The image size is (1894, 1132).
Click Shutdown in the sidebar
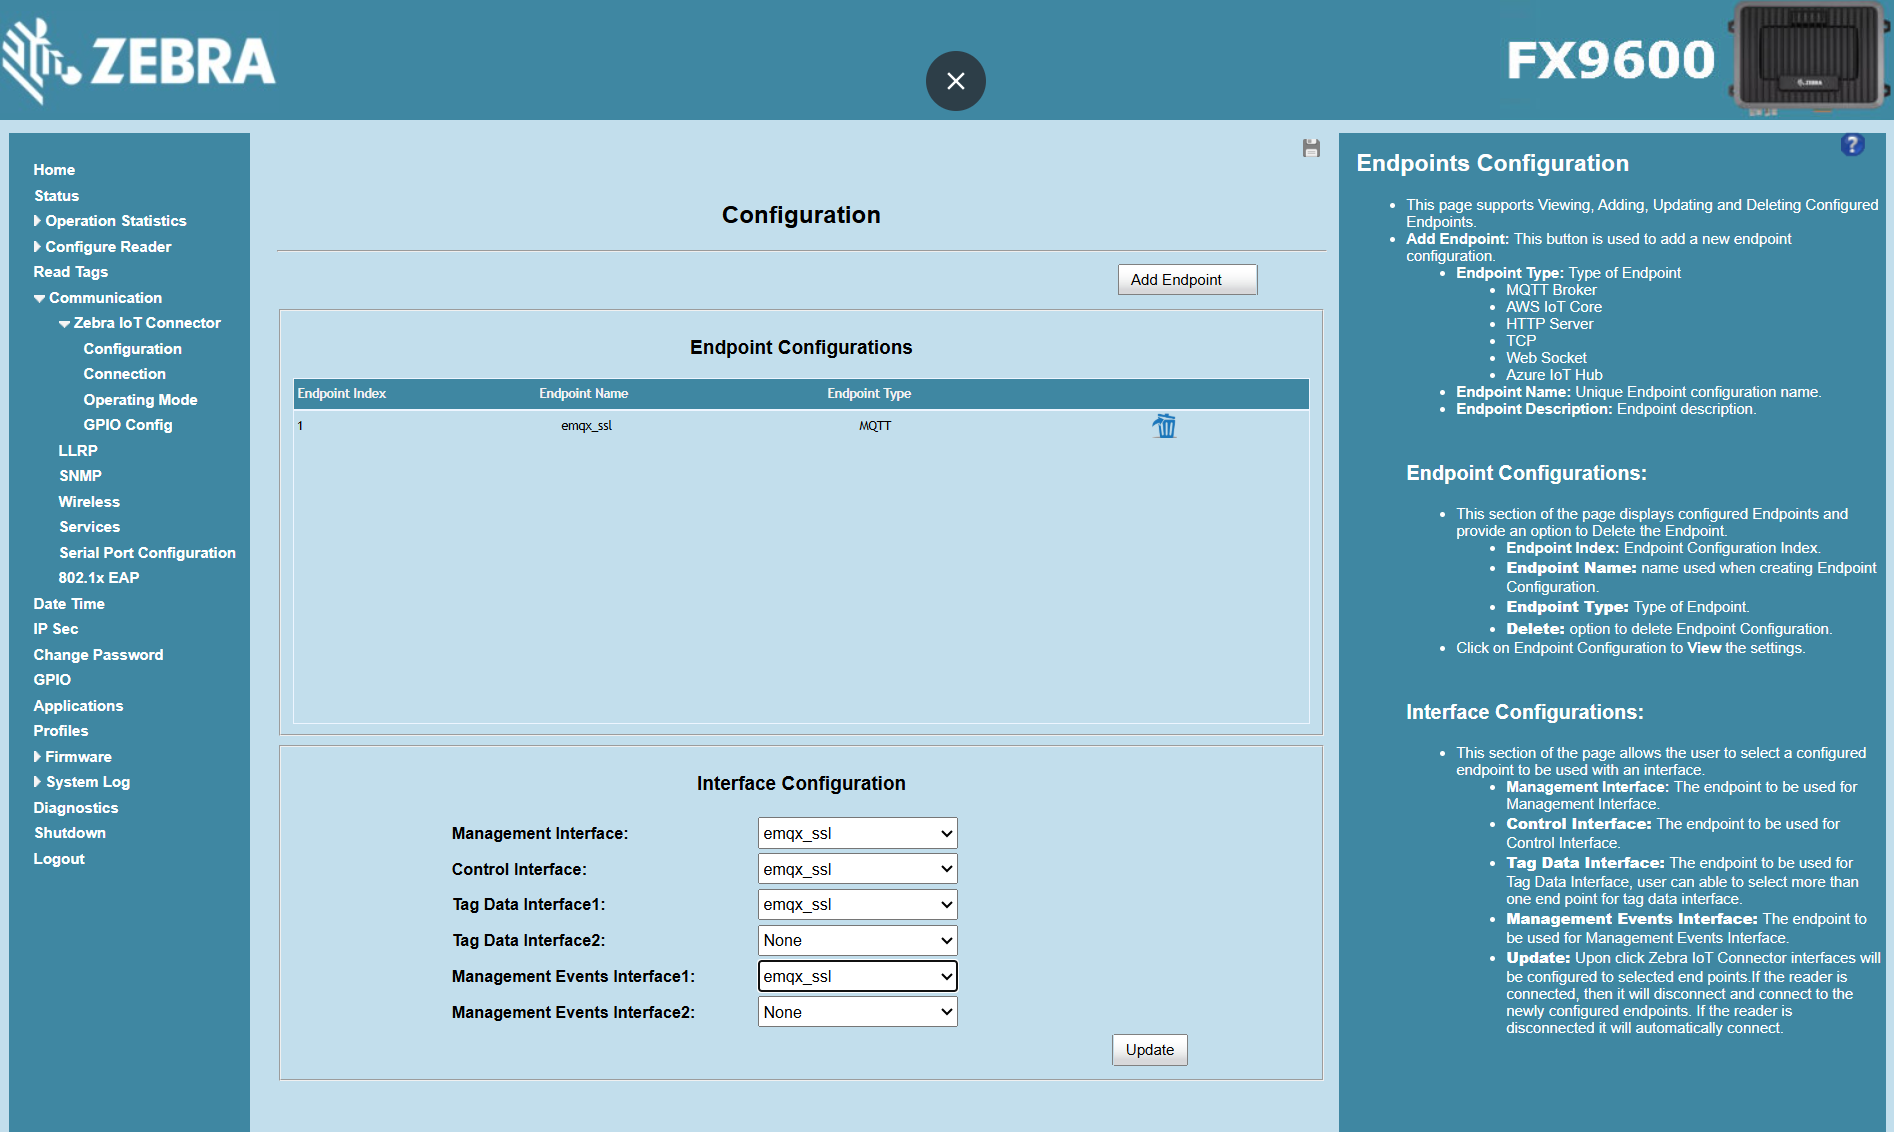tap(69, 833)
